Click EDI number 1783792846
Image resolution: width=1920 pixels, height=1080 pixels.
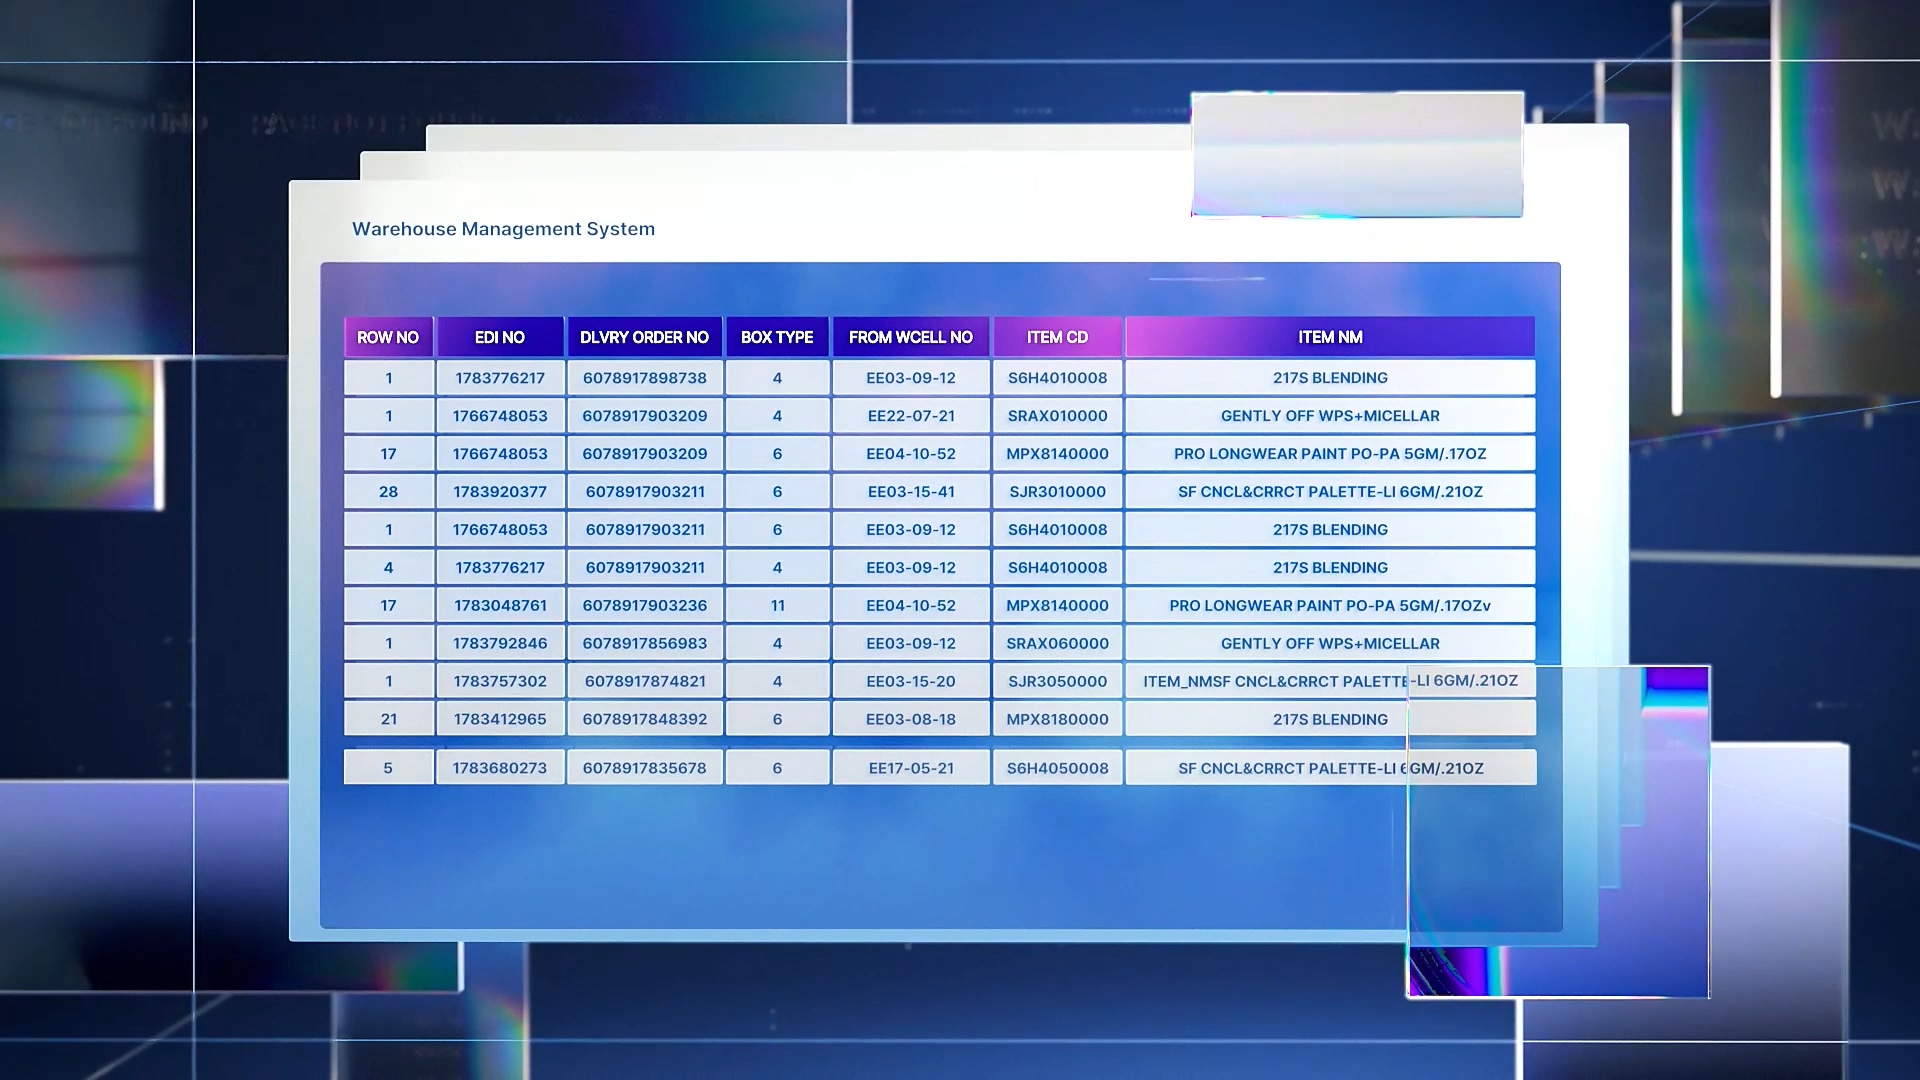click(x=500, y=644)
